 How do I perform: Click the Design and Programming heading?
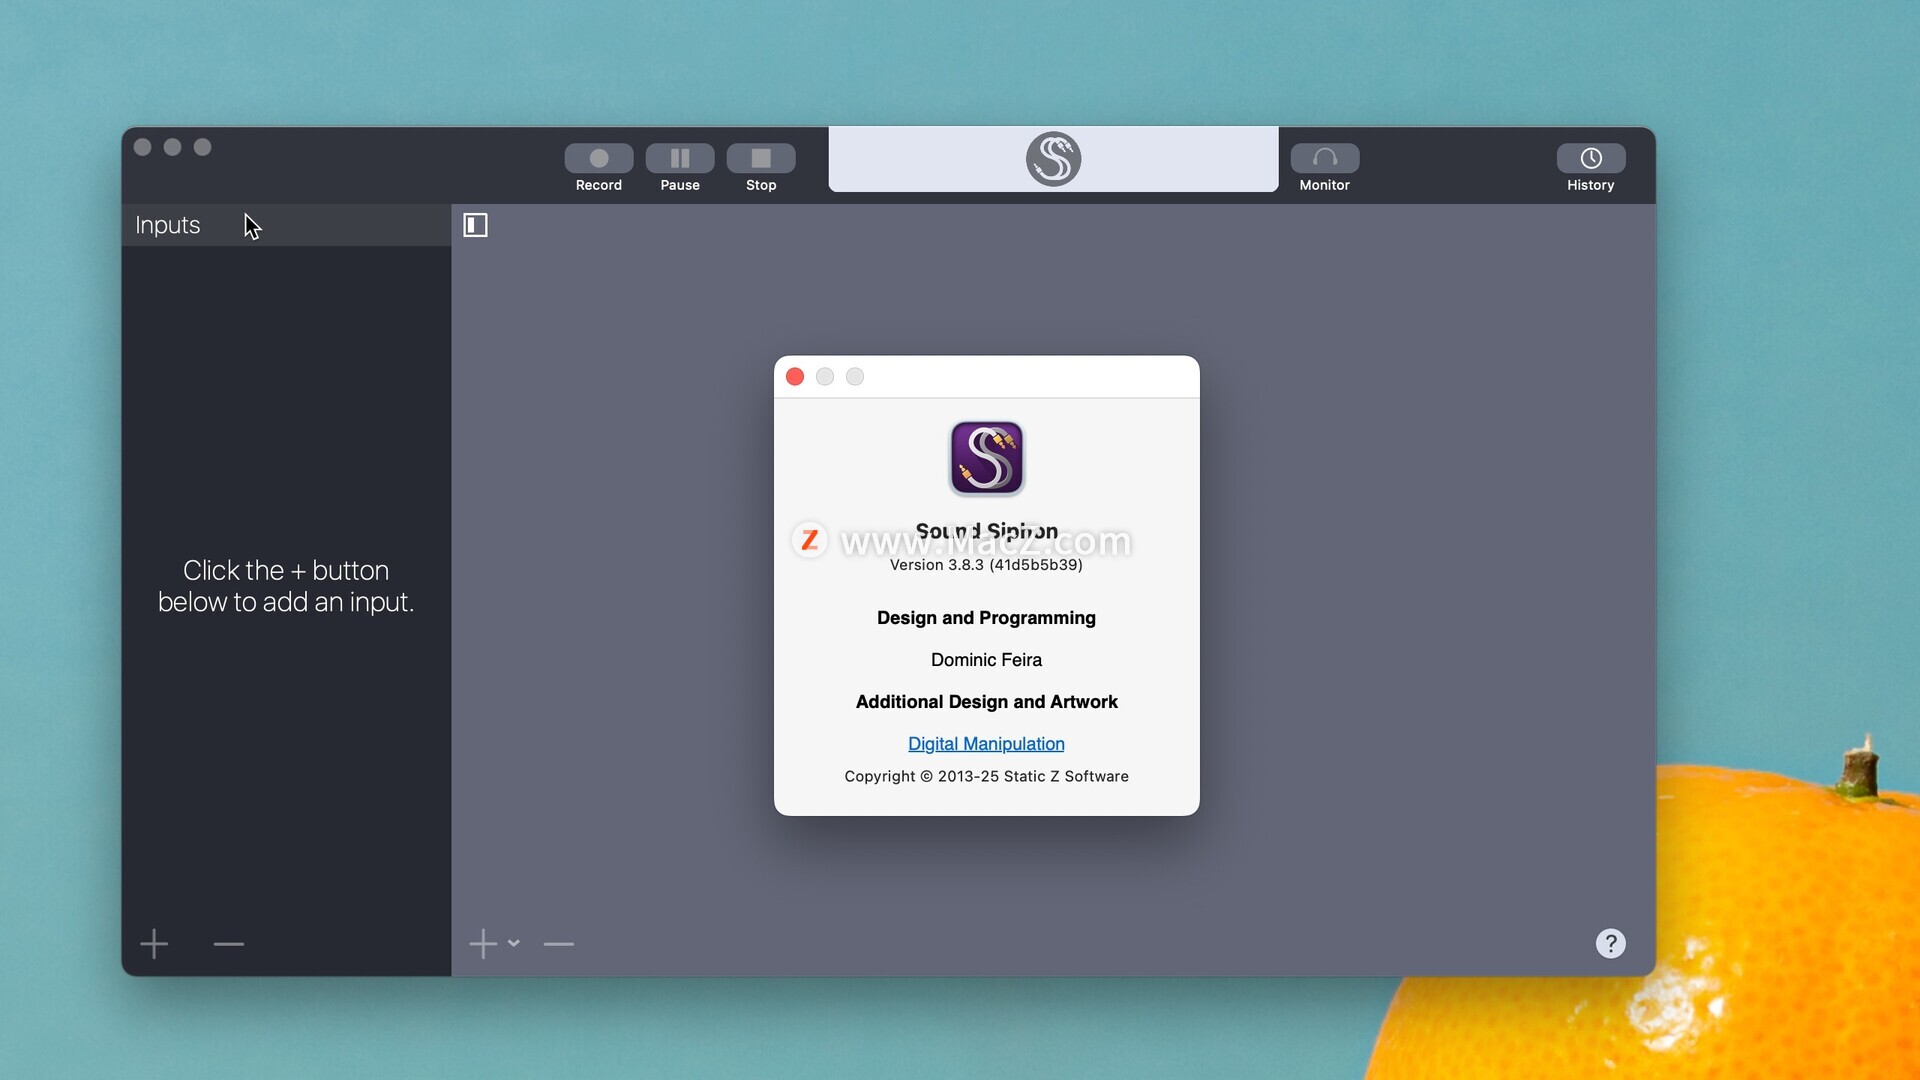tap(986, 617)
